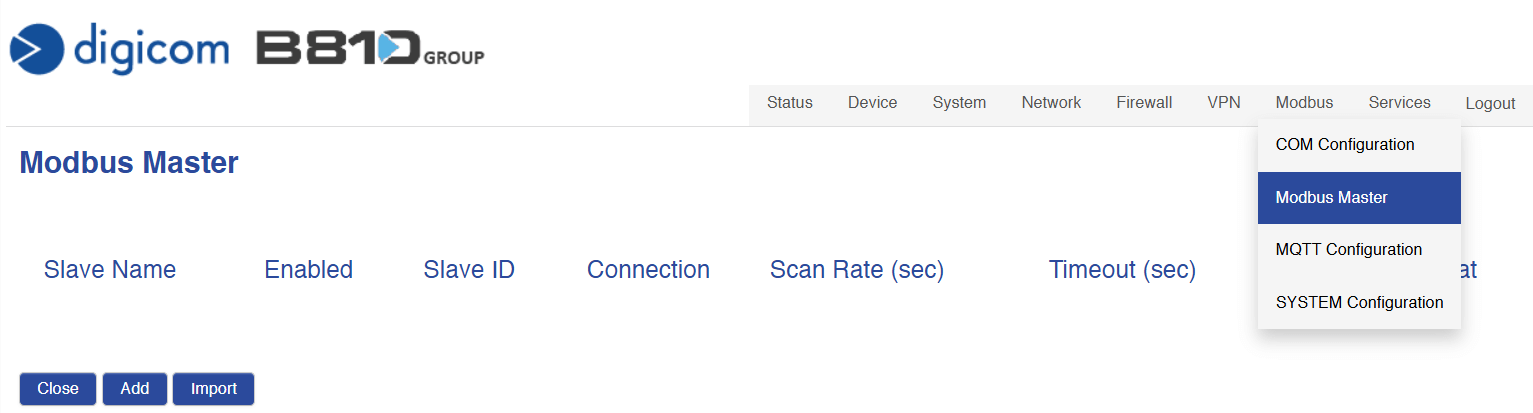Click the Digicom logo

(x=120, y=48)
